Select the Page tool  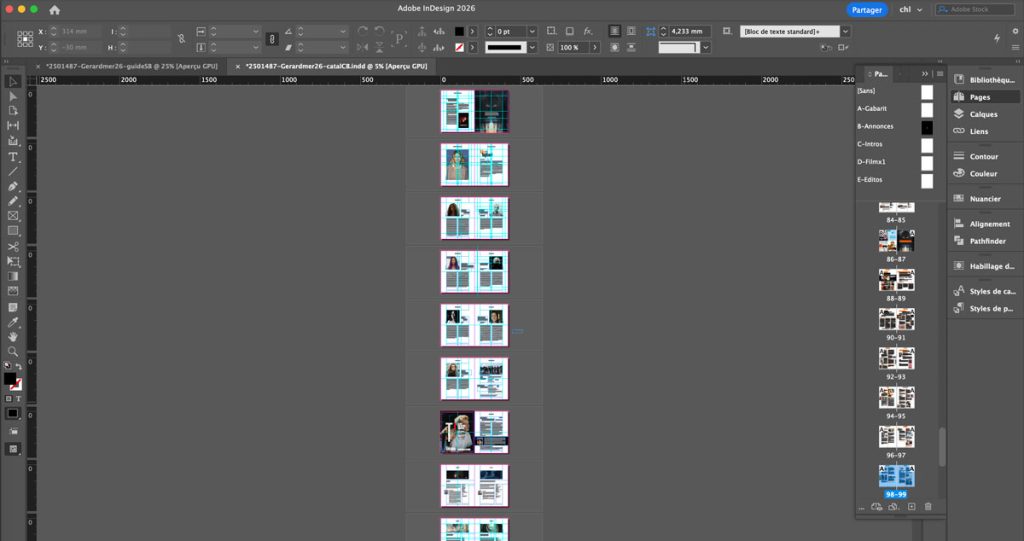(x=12, y=110)
